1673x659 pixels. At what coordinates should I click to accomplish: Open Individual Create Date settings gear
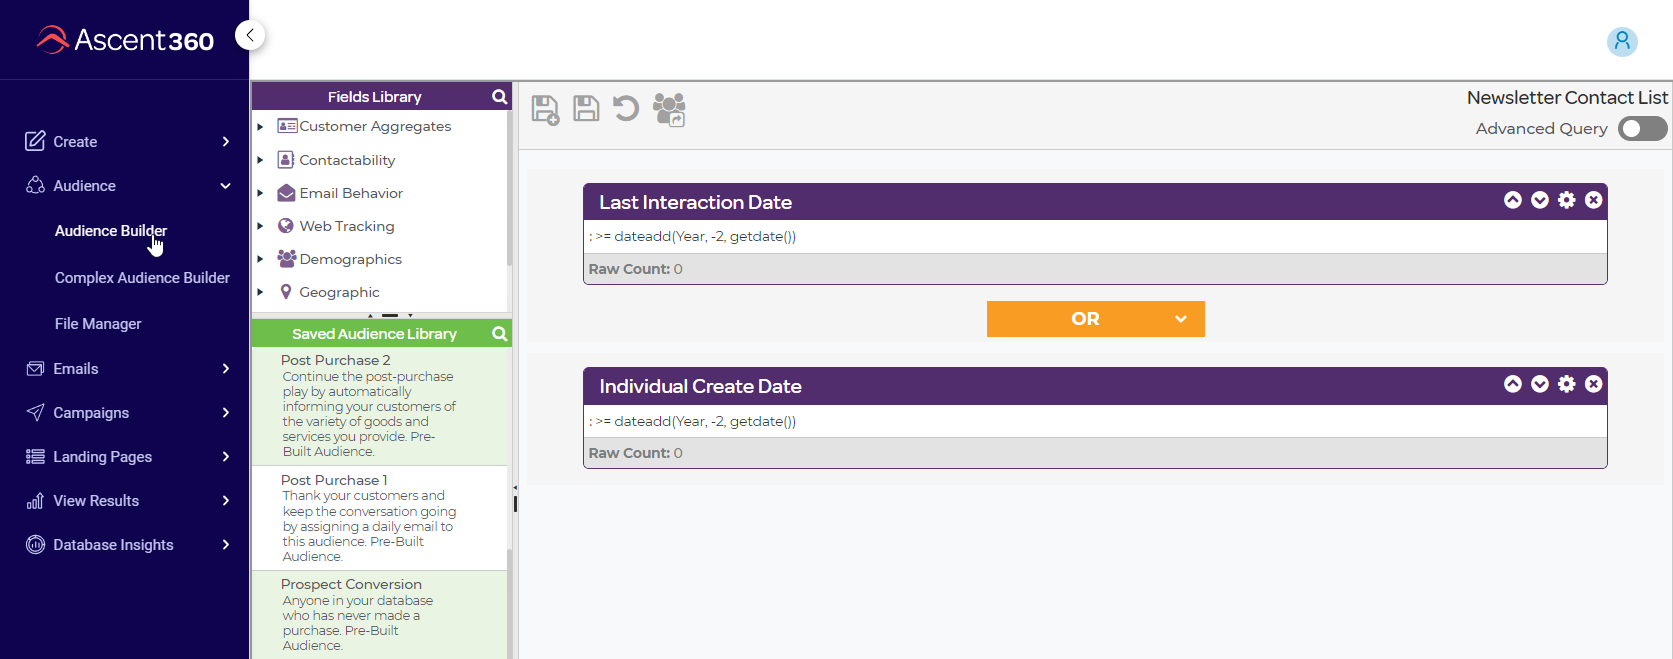[1567, 384]
